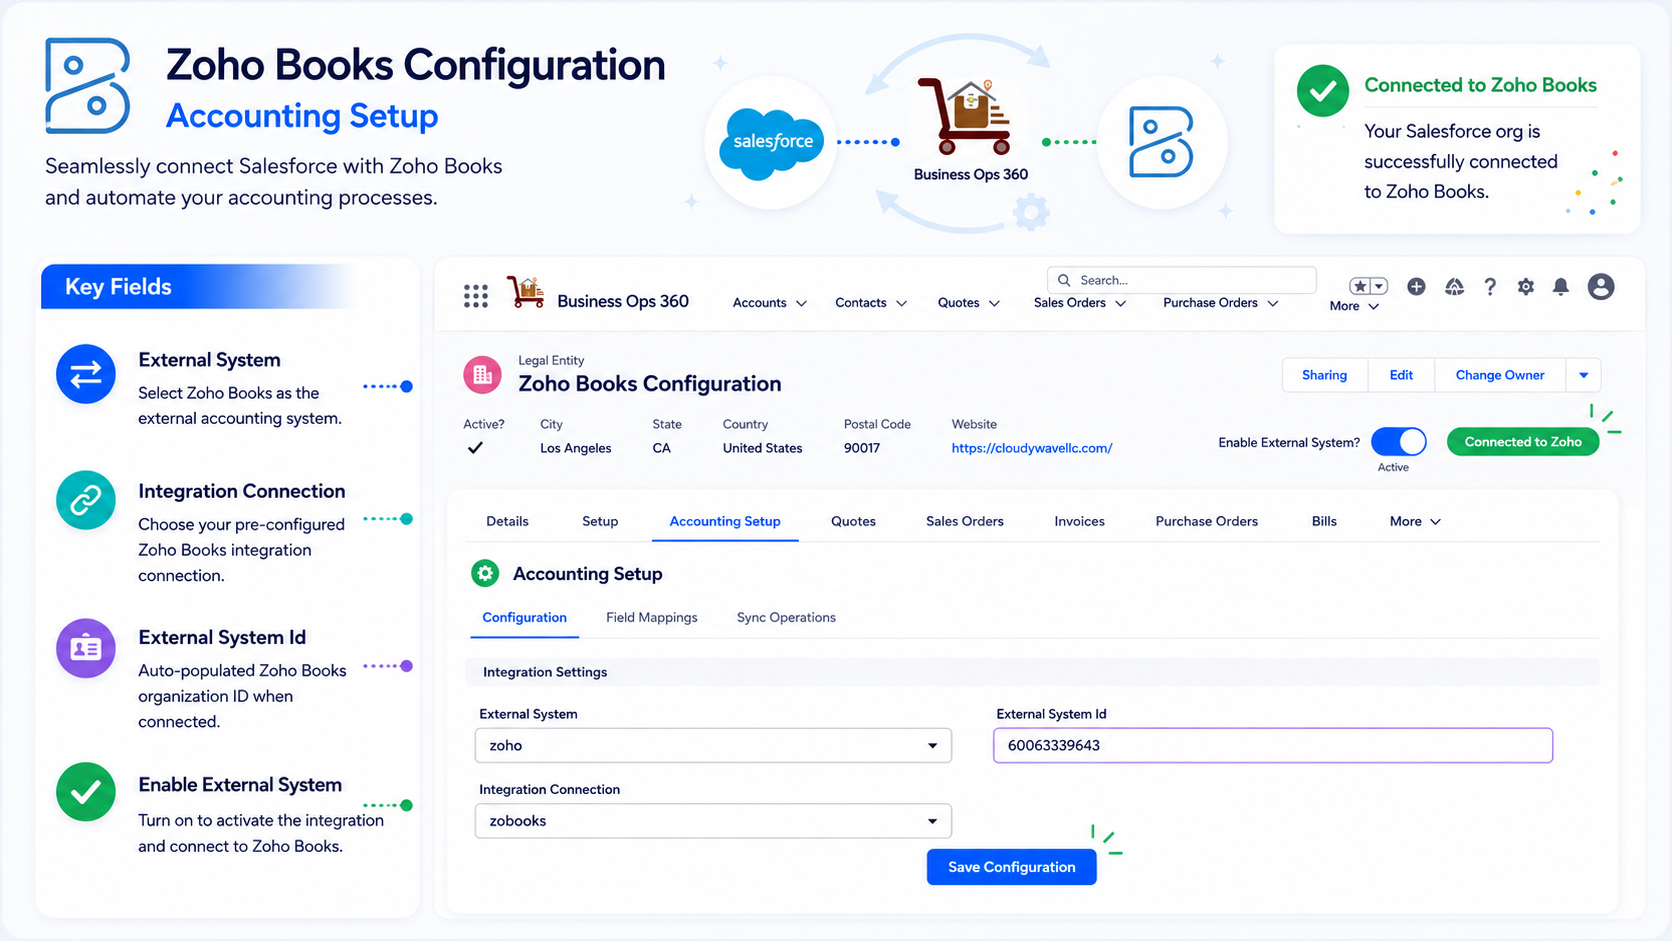
Task: Click the green Accounting Setup gear icon
Action: coord(485,573)
